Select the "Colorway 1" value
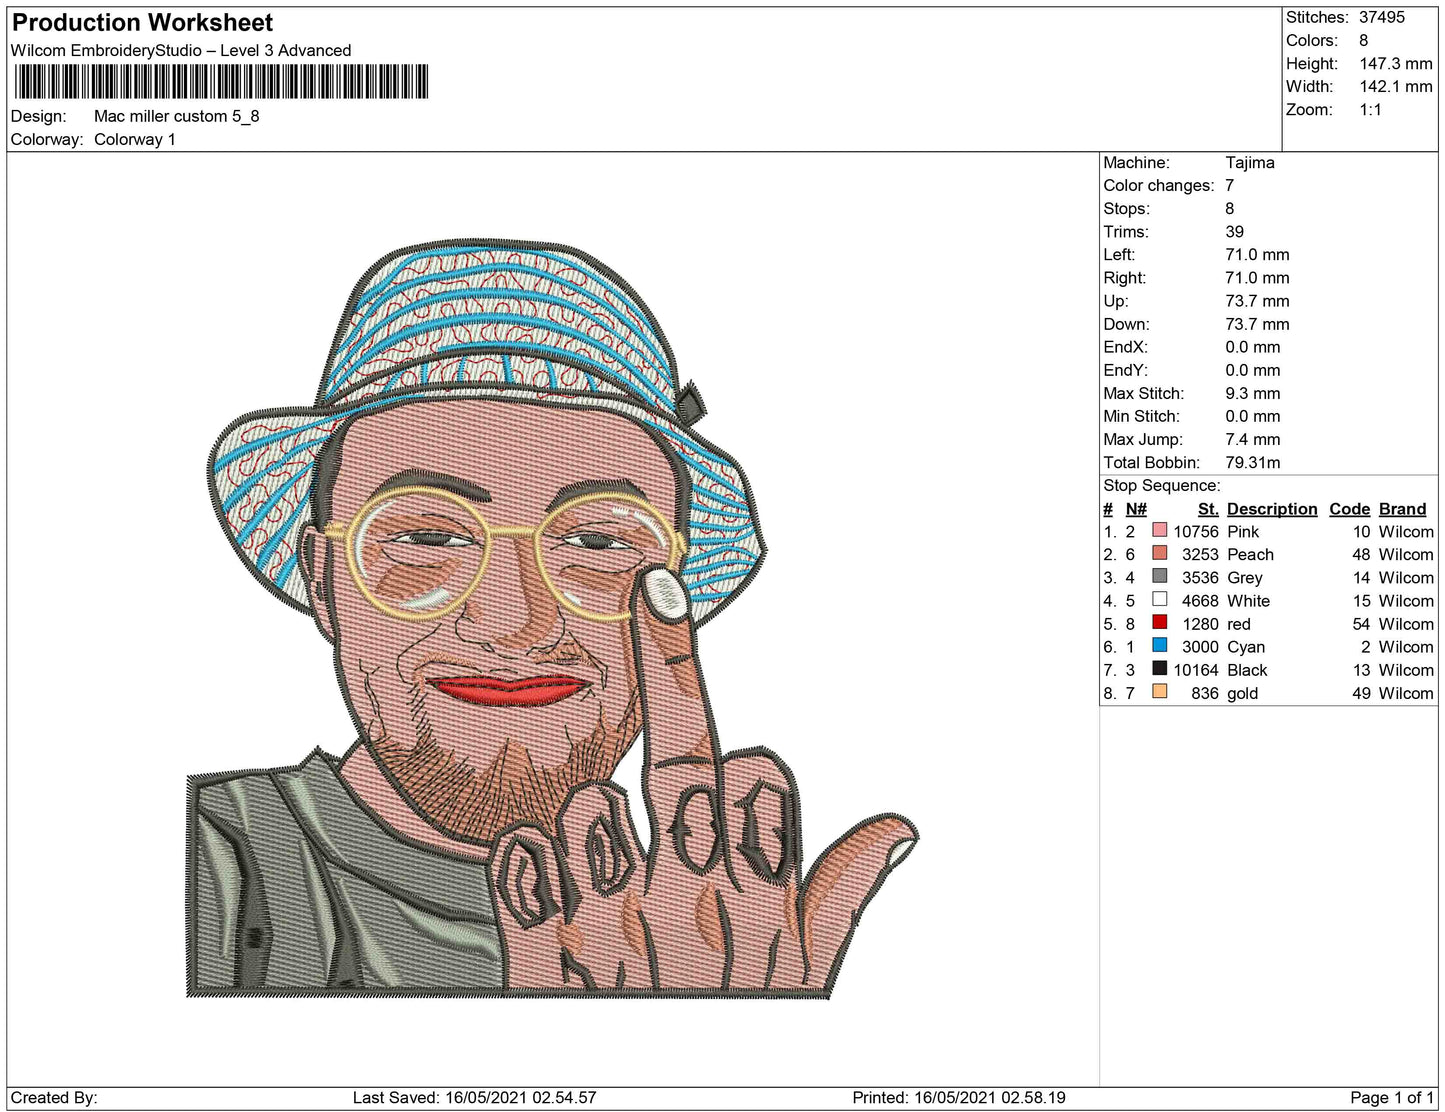 pos(135,139)
